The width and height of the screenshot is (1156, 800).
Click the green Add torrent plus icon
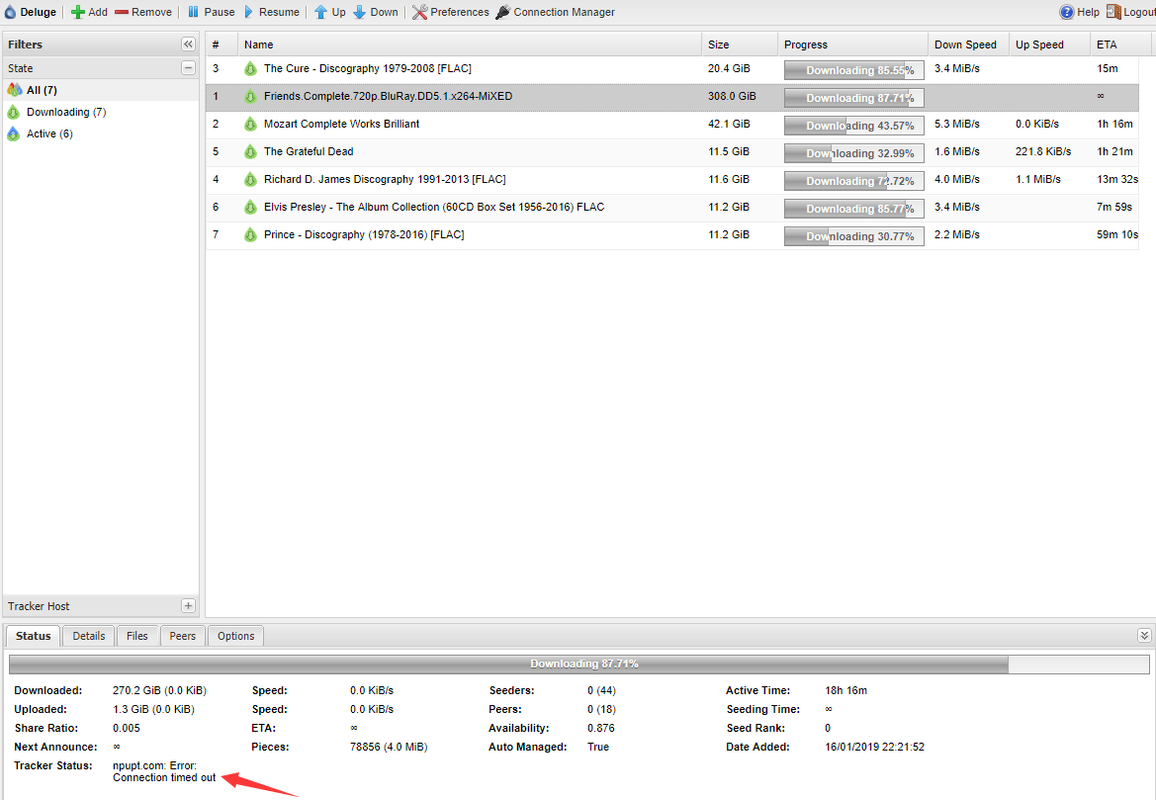coord(77,12)
